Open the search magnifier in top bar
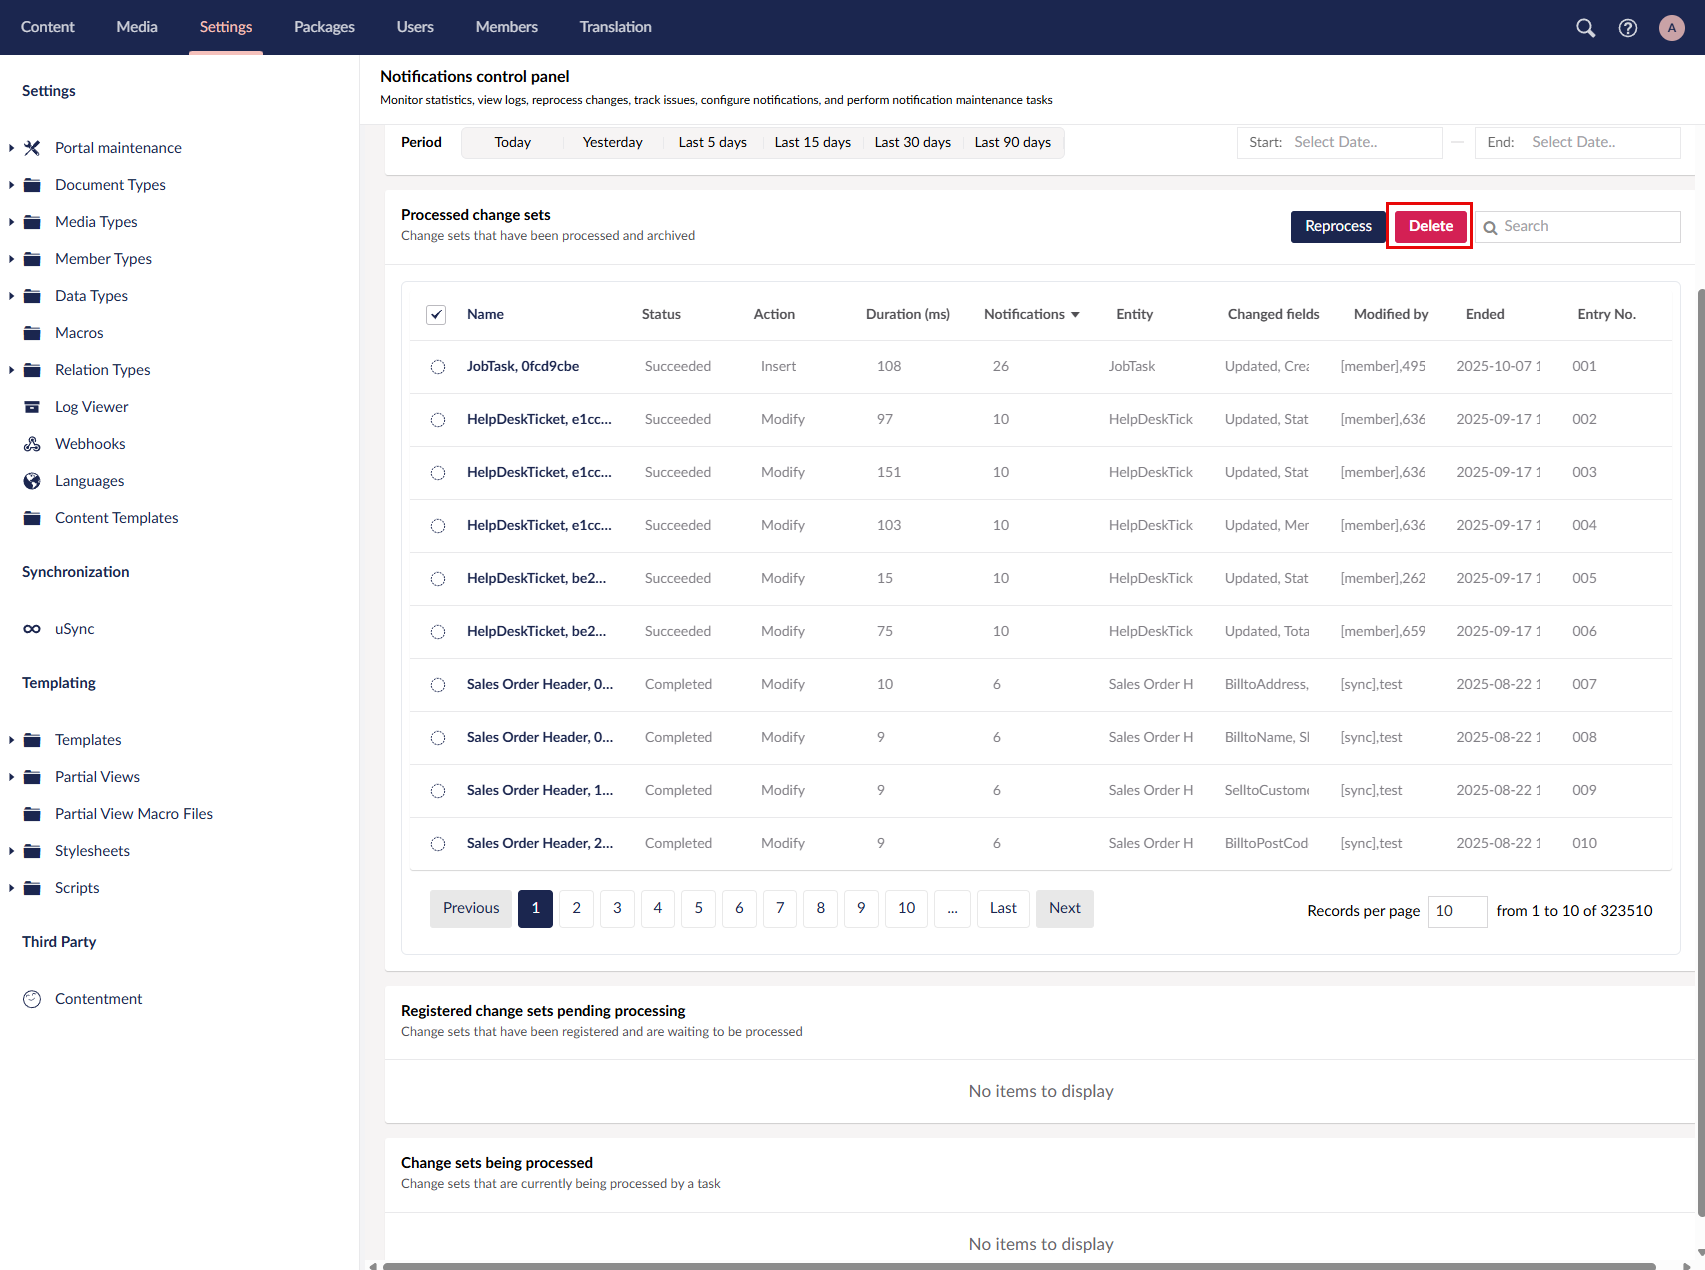The width and height of the screenshot is (1705, 1270). click(1585, 28)
